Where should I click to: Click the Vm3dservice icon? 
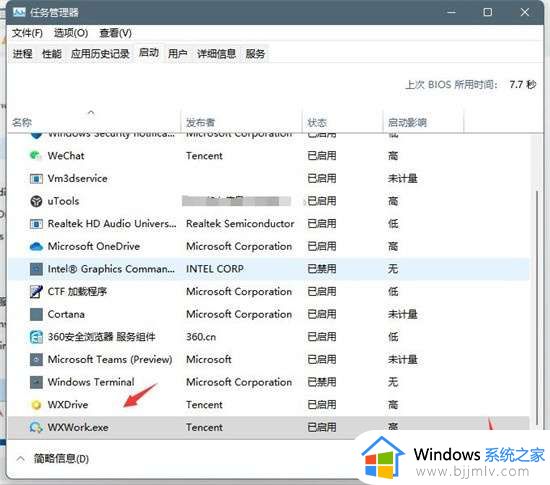click(x=36, y=178)
